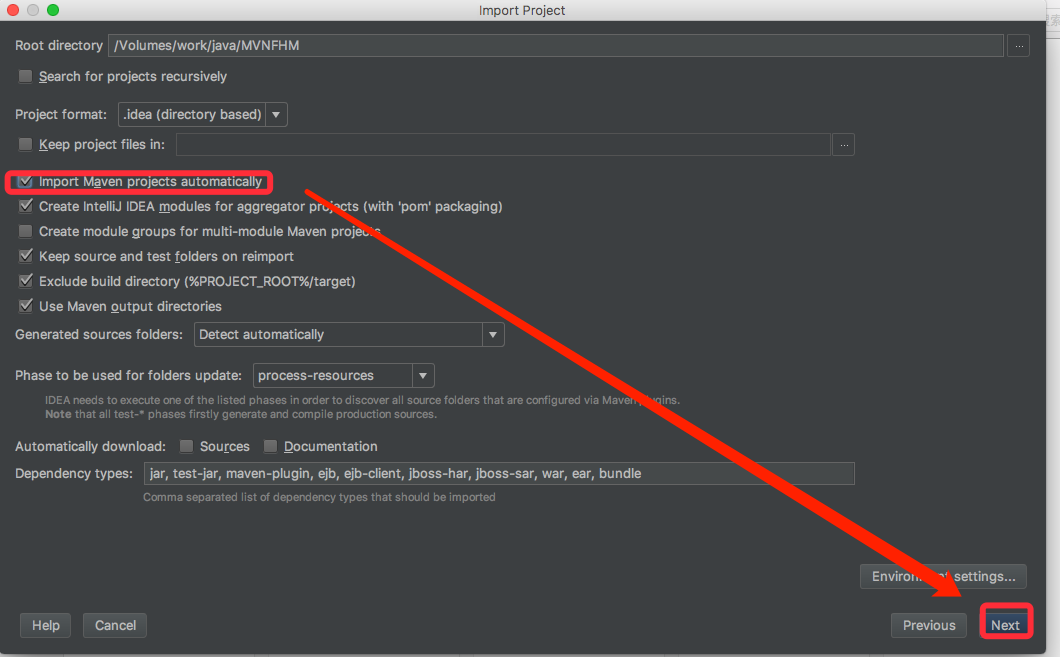1060x657 pixels.
Task: Edit the Dependency types field
Action: [x=499, y=474]
